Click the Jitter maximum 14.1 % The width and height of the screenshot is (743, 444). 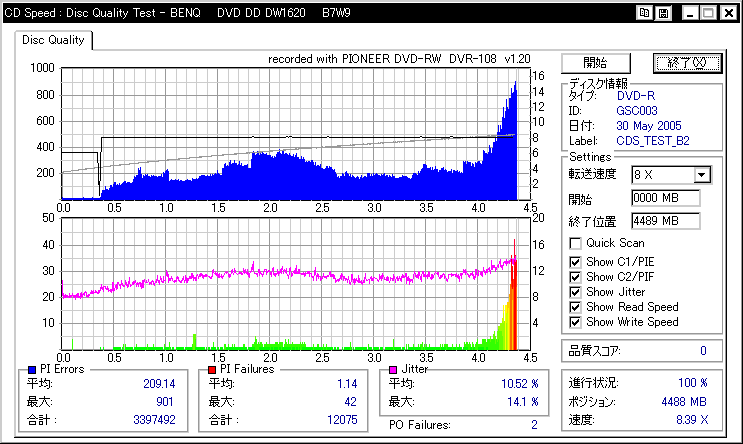point(523,402)
